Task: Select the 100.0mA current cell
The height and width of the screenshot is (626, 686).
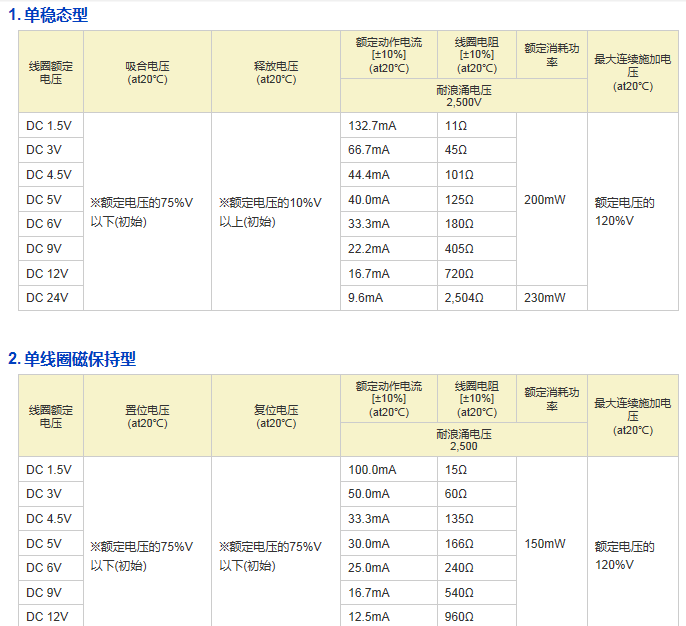Action: pos(371,470)
